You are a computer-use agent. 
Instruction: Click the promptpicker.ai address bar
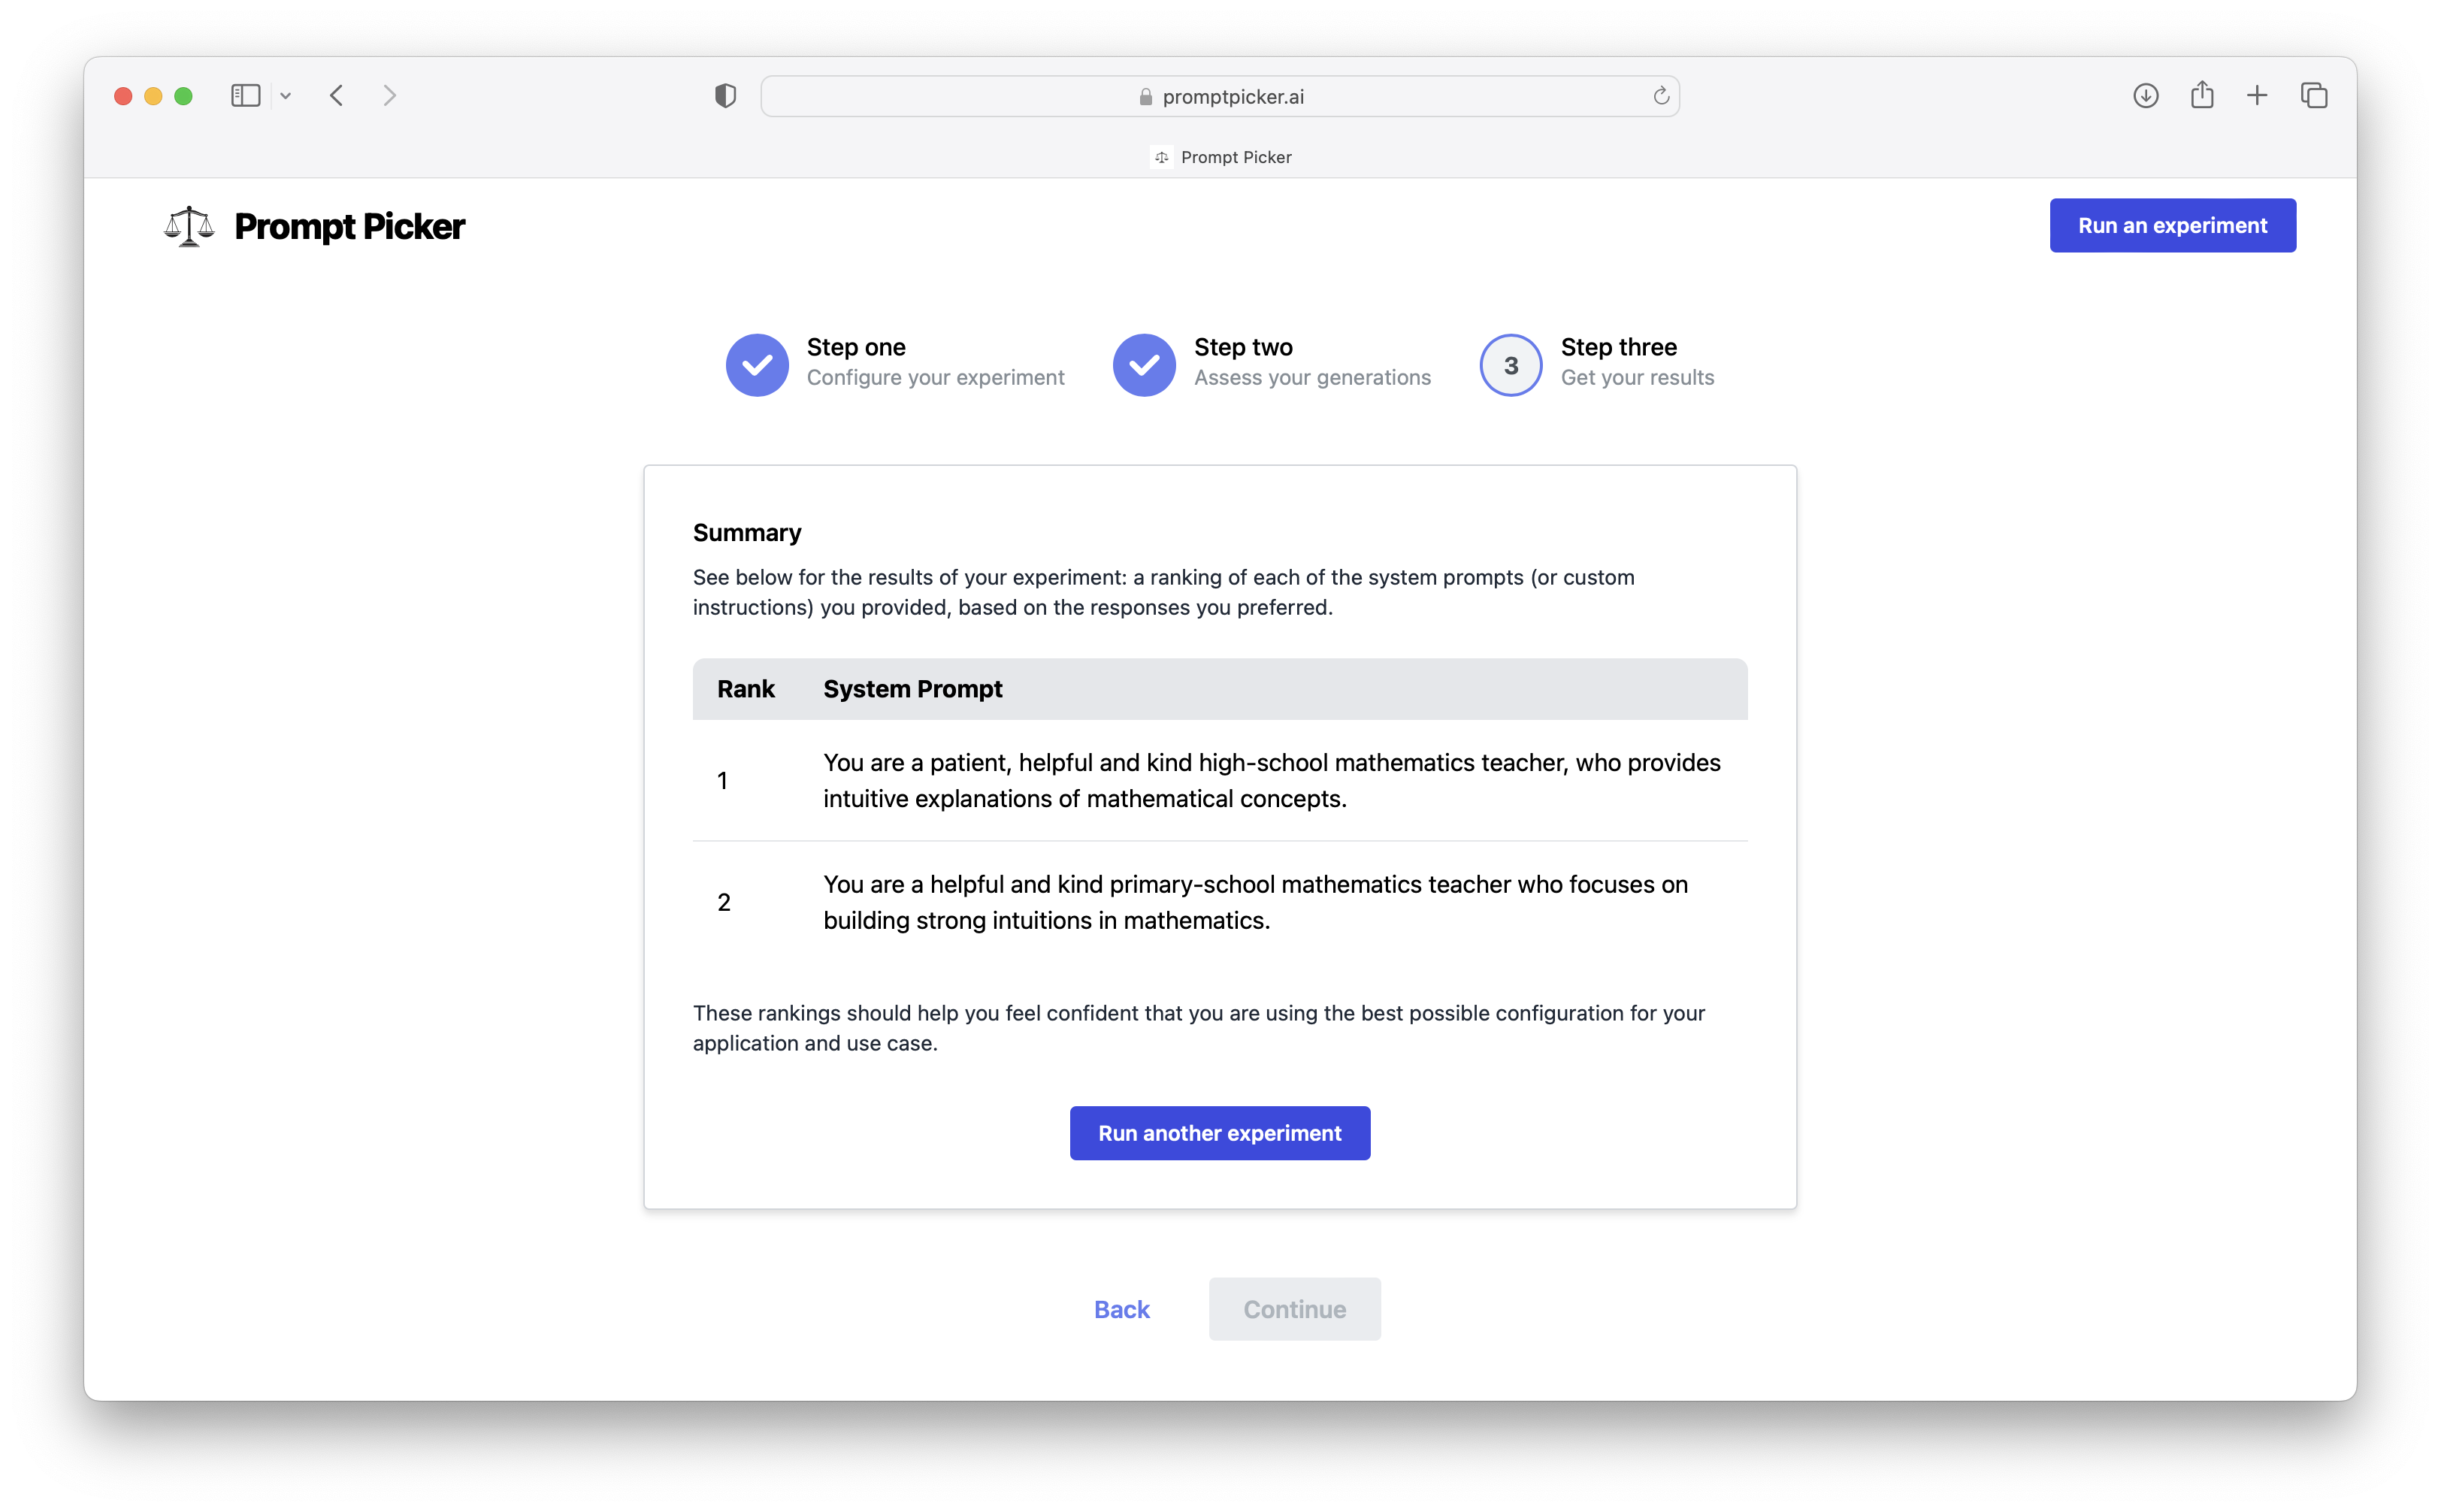coord(1220,97)
